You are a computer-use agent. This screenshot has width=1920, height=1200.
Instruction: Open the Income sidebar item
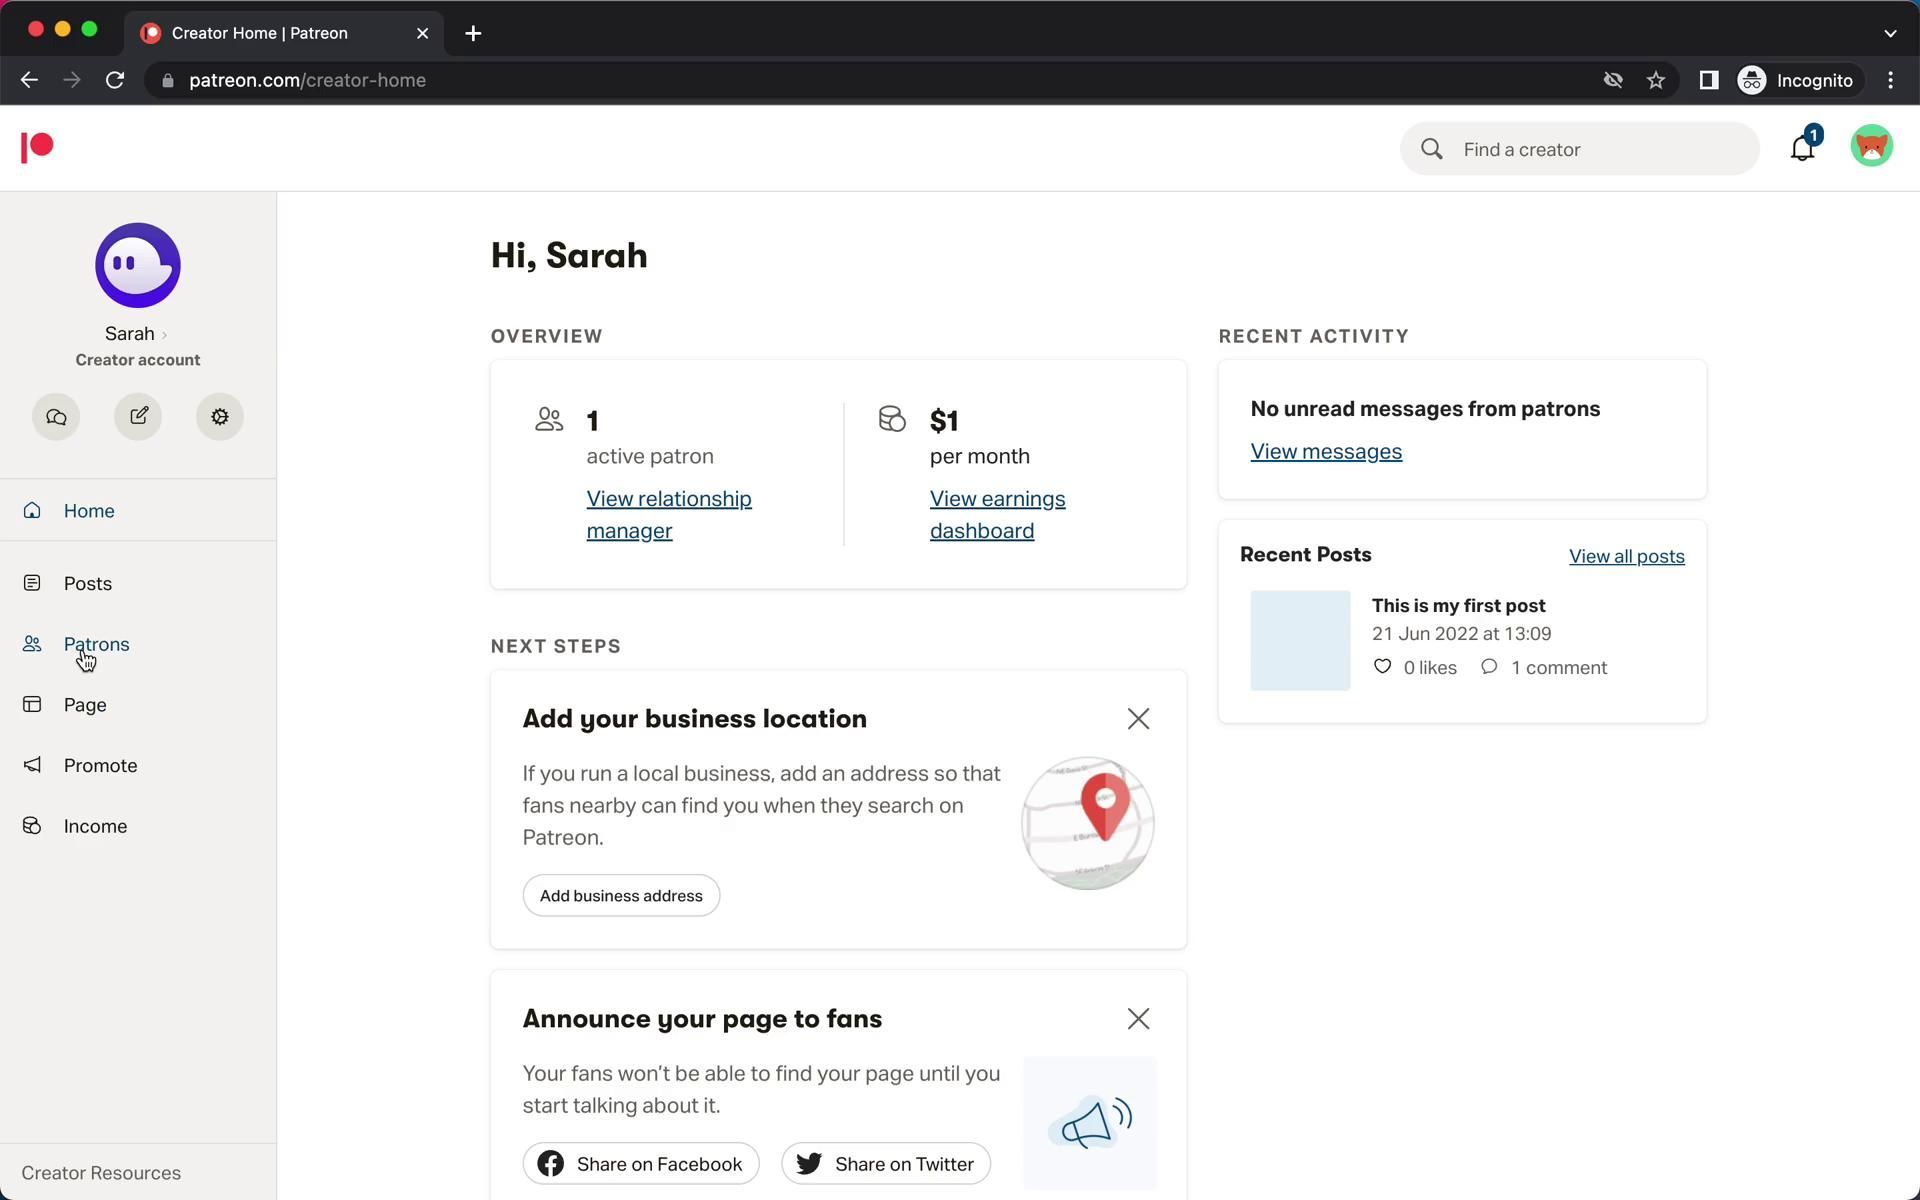[95, 826]
